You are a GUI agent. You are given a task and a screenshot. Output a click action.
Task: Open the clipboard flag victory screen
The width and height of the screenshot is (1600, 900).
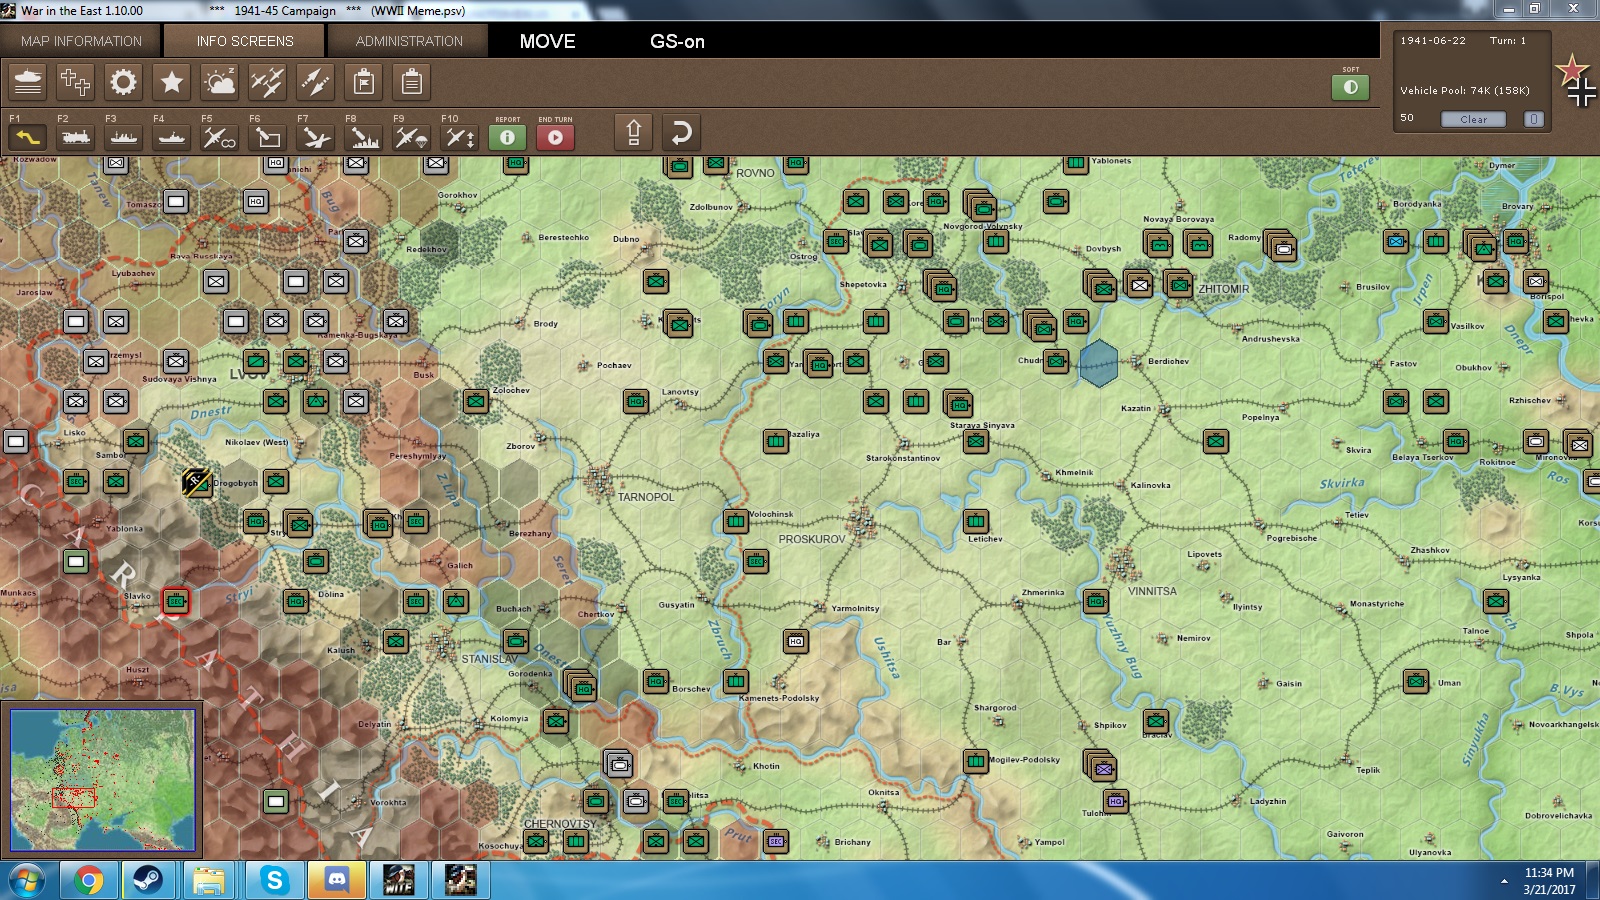coord(364,82)
